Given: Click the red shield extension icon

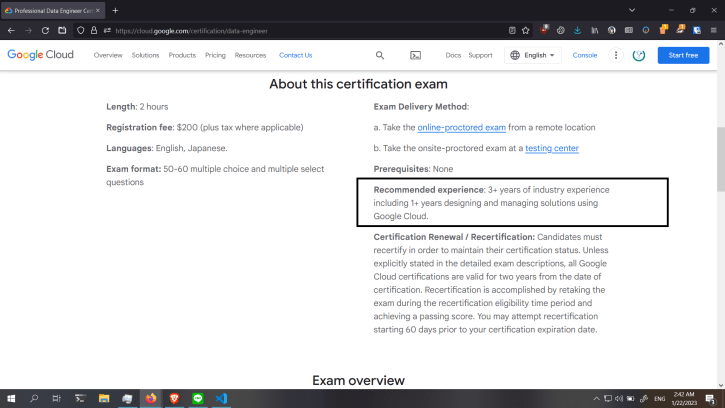Looking at the screenshot, I should click(x=544, y=30).
